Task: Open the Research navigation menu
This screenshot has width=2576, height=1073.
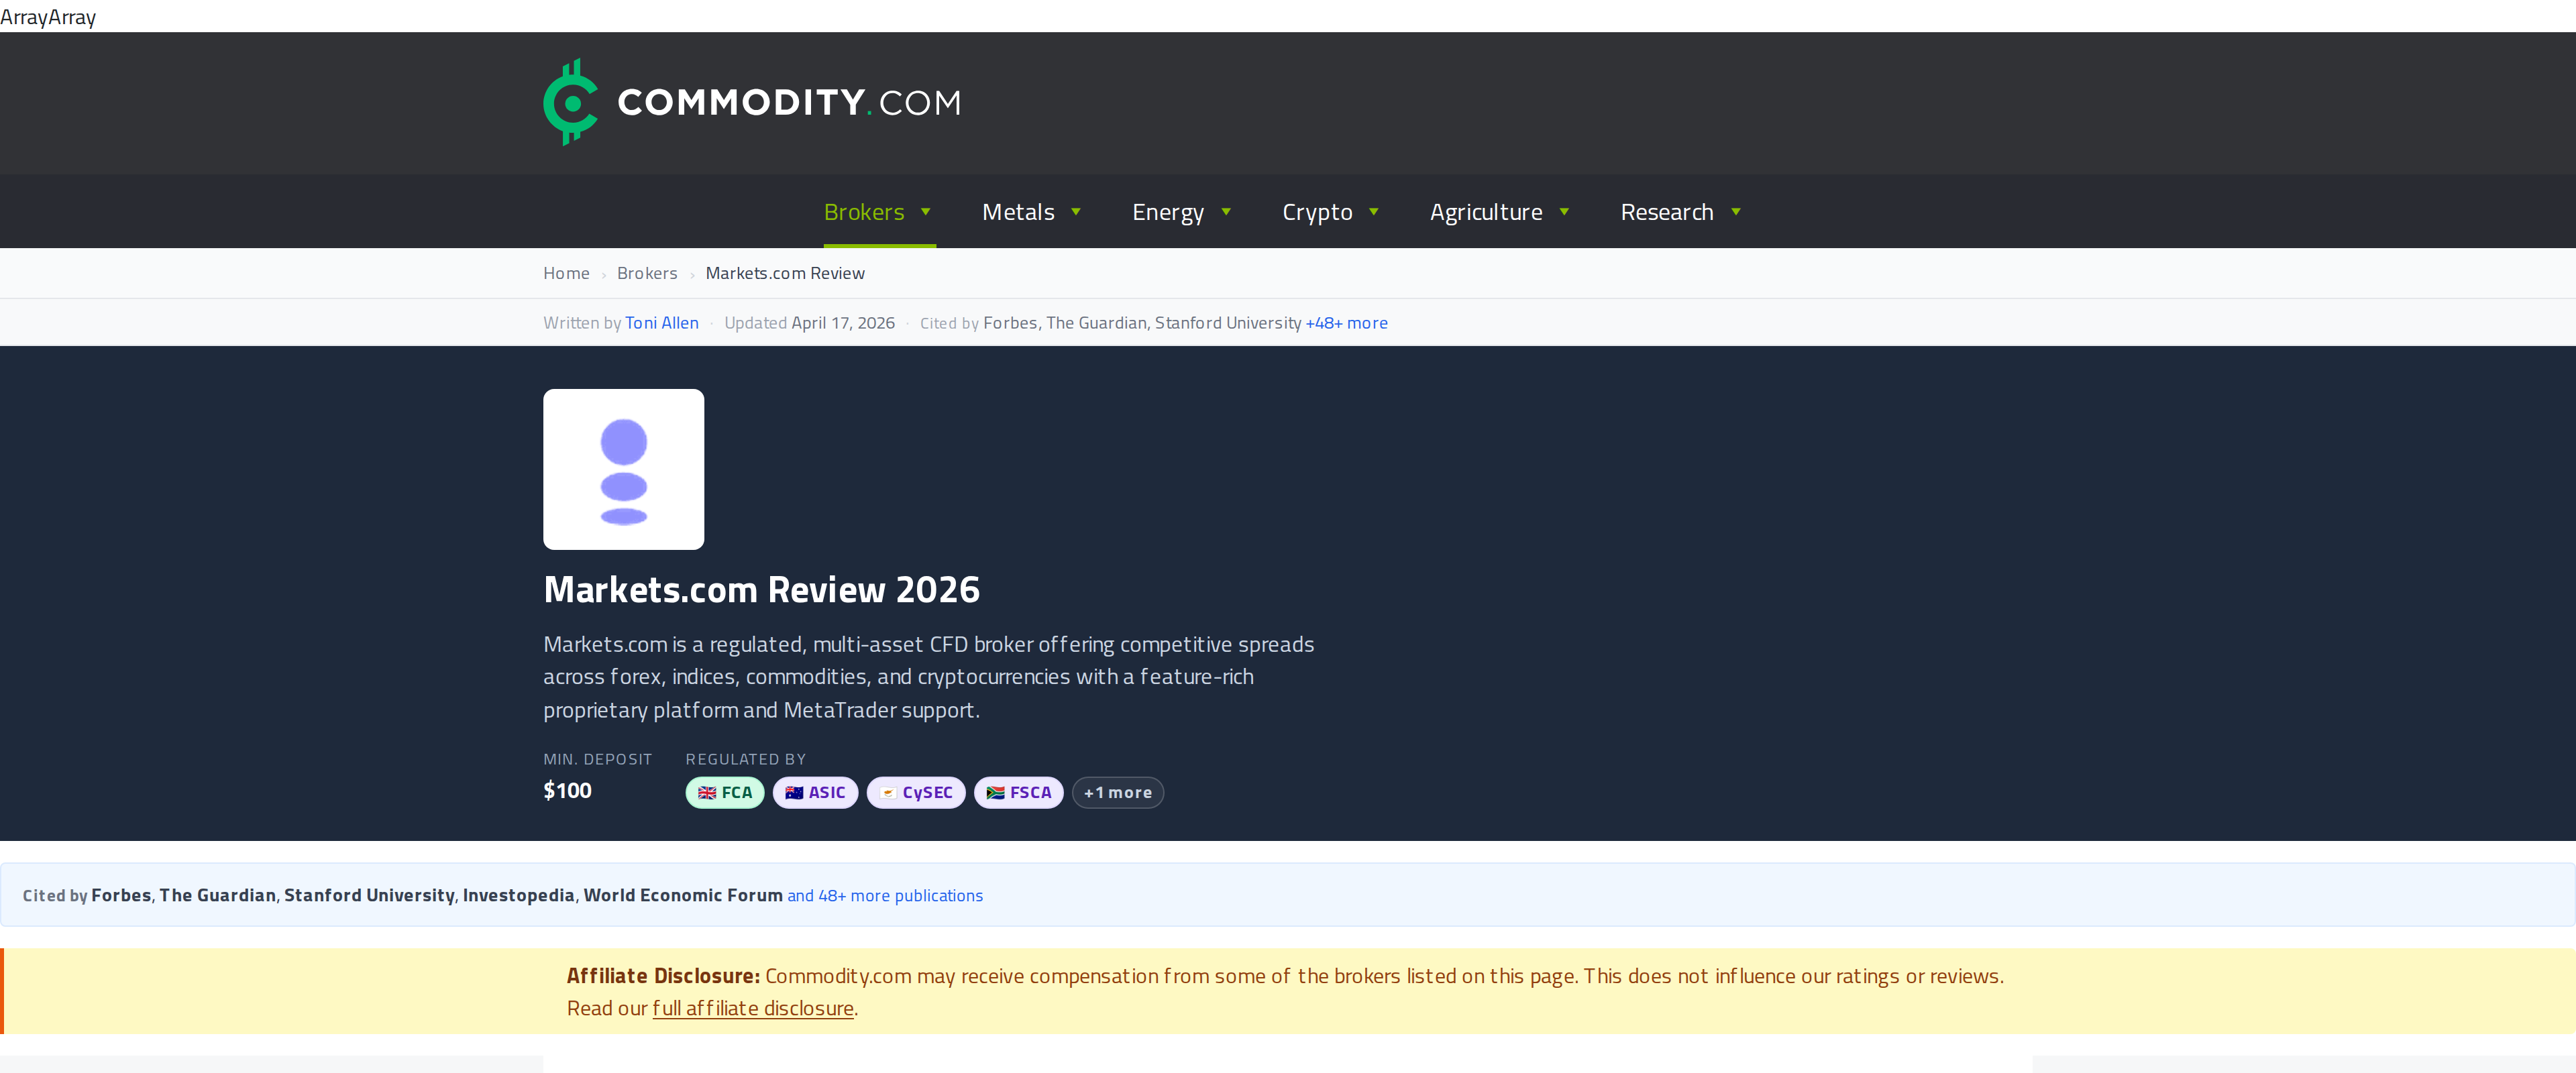Action: (1667, 212)
